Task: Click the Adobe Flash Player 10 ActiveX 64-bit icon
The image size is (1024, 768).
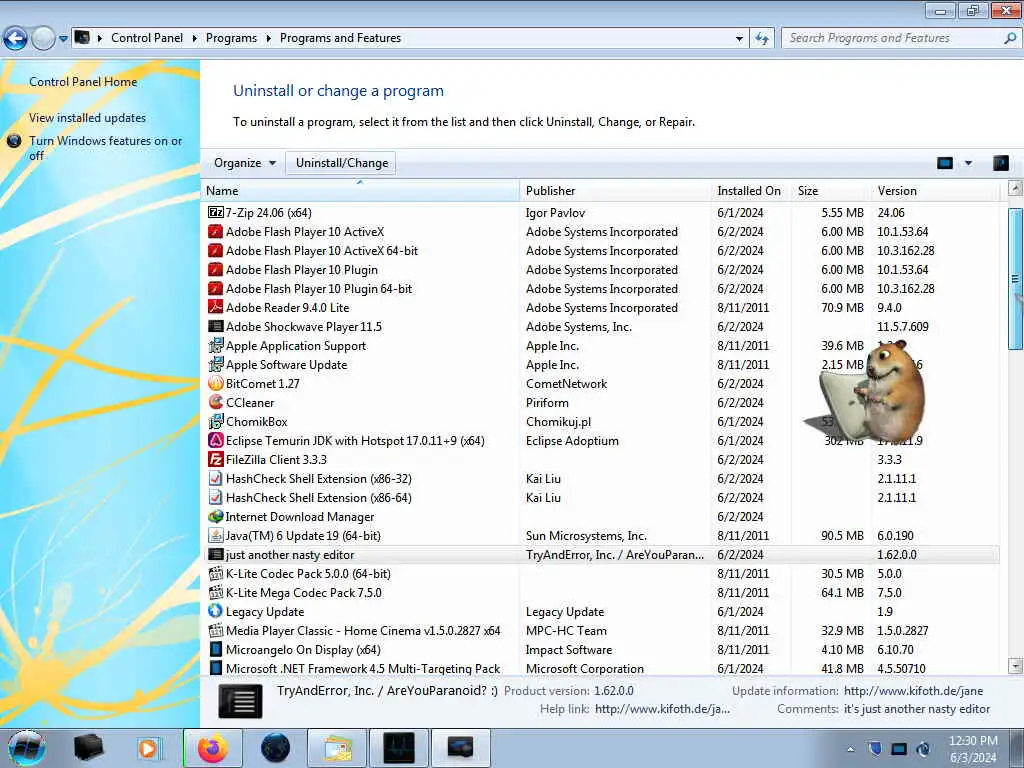Action: coord(216,250)
